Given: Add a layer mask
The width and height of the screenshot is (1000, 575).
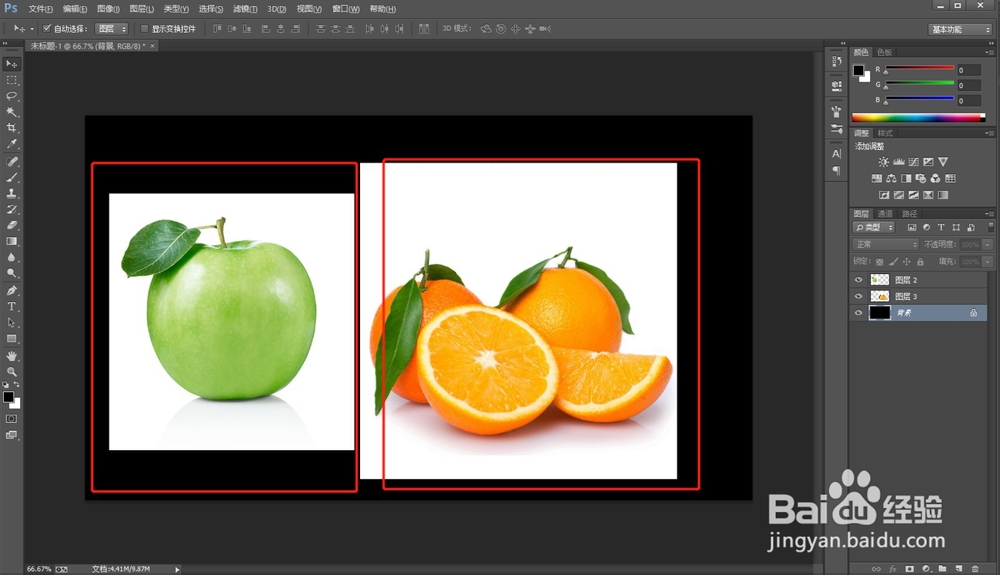Looking at the screenshot, I should click(x=909, y=569).
